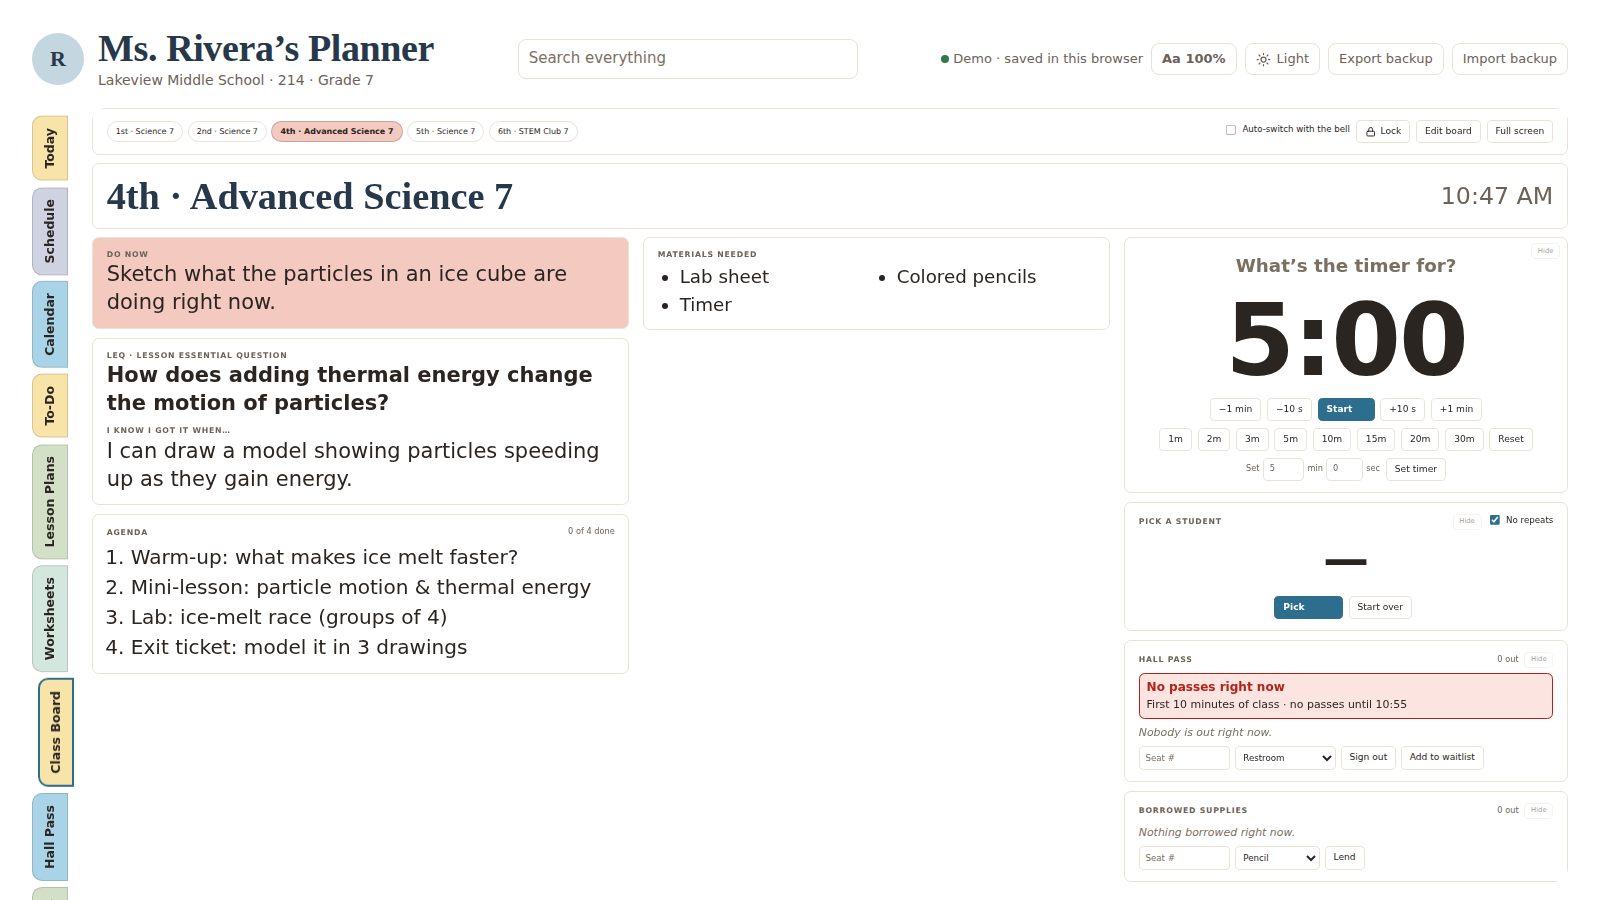Viewport: 1600px width, 900px height.
Task: Open the Restroom destination dropdown
Action: coord(1285,758)
